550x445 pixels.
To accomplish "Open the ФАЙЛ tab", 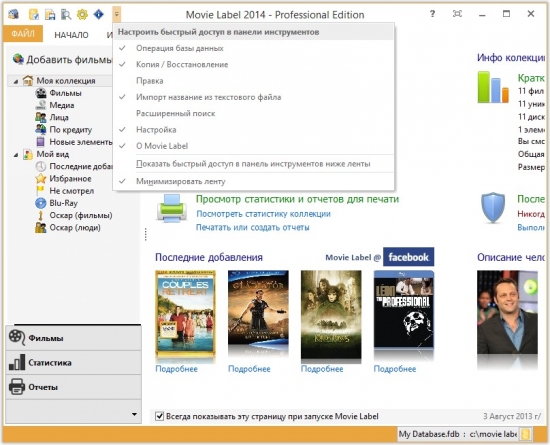I will pos(23,34).
